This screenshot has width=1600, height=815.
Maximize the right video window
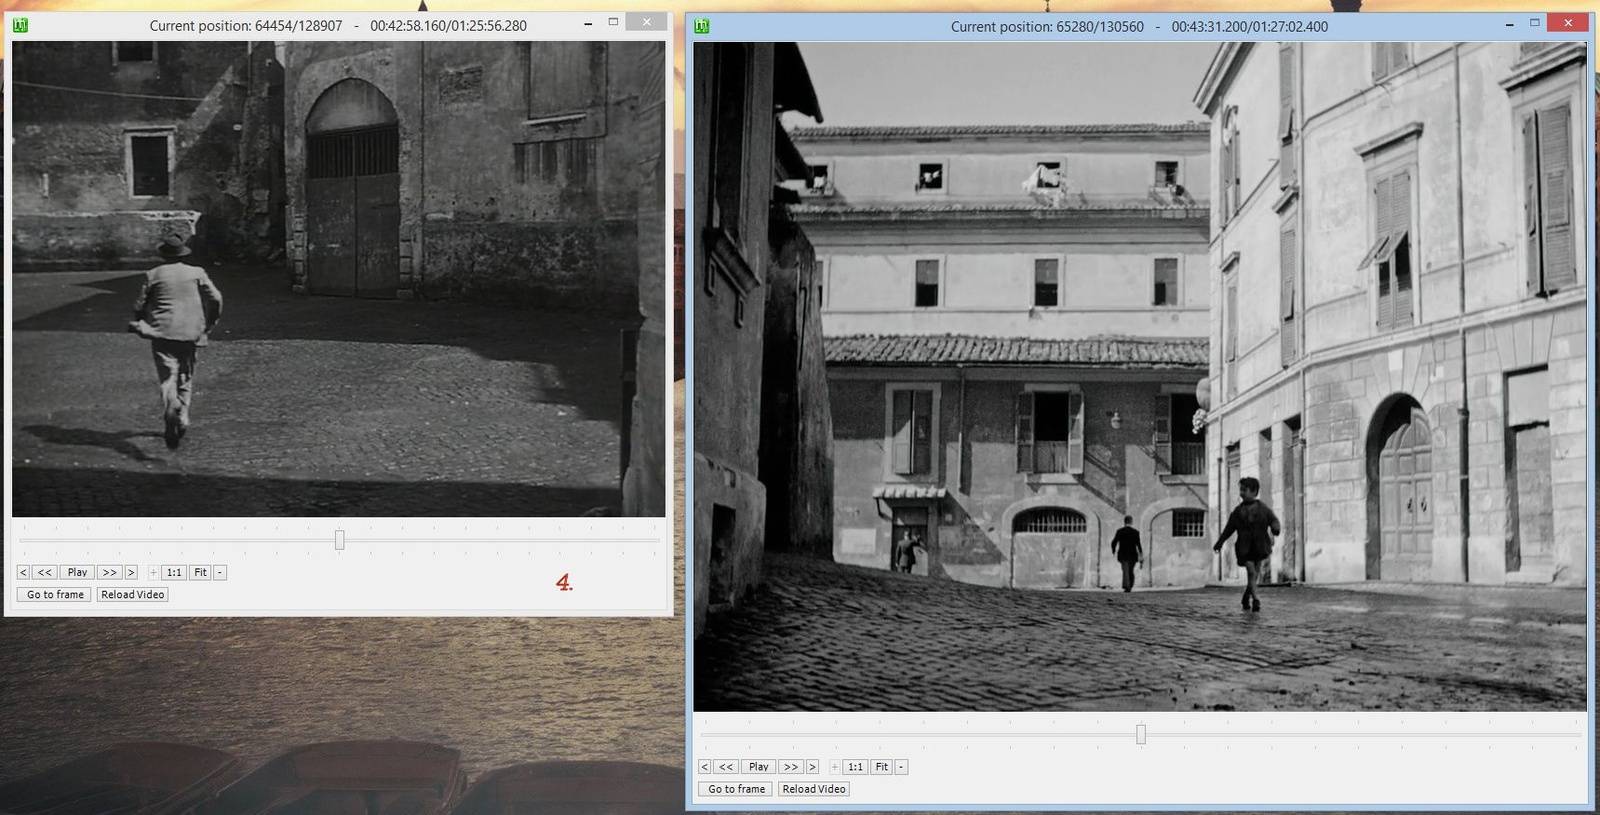click(1534, 23)
